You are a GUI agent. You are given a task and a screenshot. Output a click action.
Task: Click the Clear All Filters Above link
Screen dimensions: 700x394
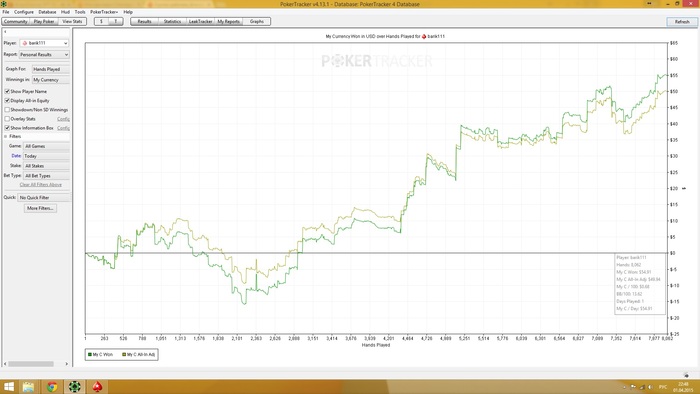pos(41,185)
